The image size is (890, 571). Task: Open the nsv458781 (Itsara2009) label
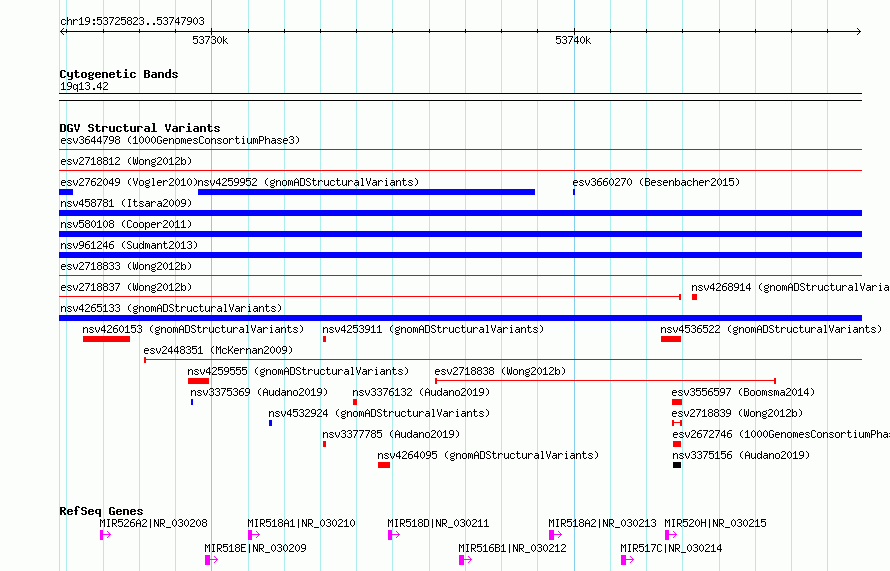126,203
